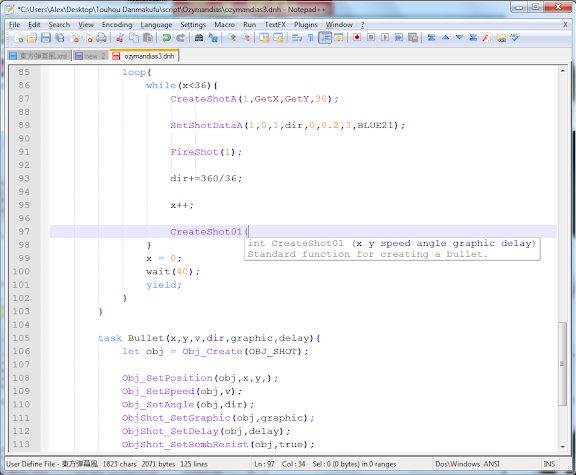Open the Edit menu
The image size is (576, 475).
(34, 25)
